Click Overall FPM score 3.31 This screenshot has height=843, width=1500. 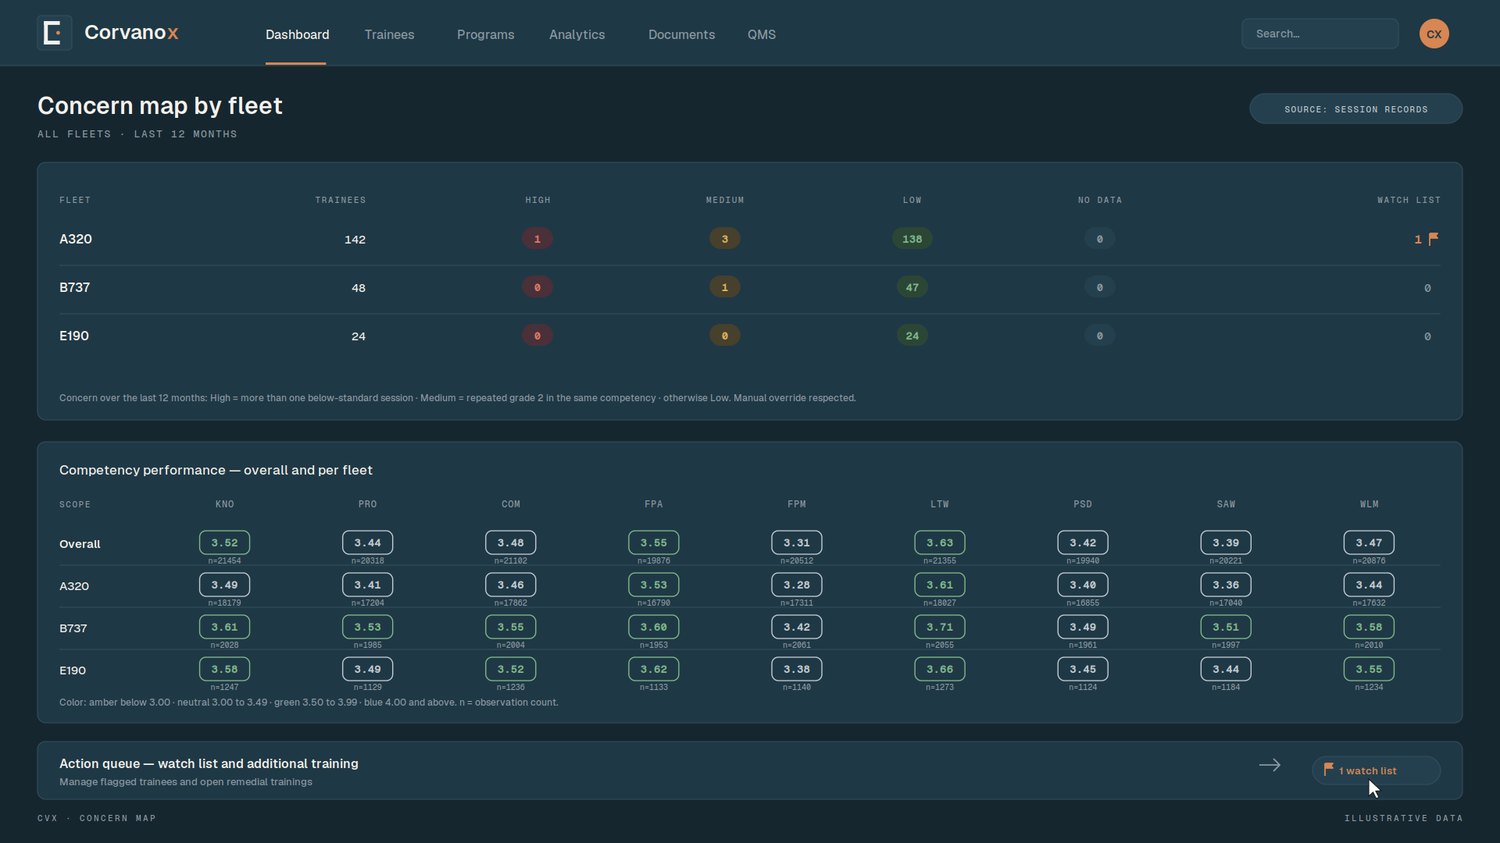797,543
